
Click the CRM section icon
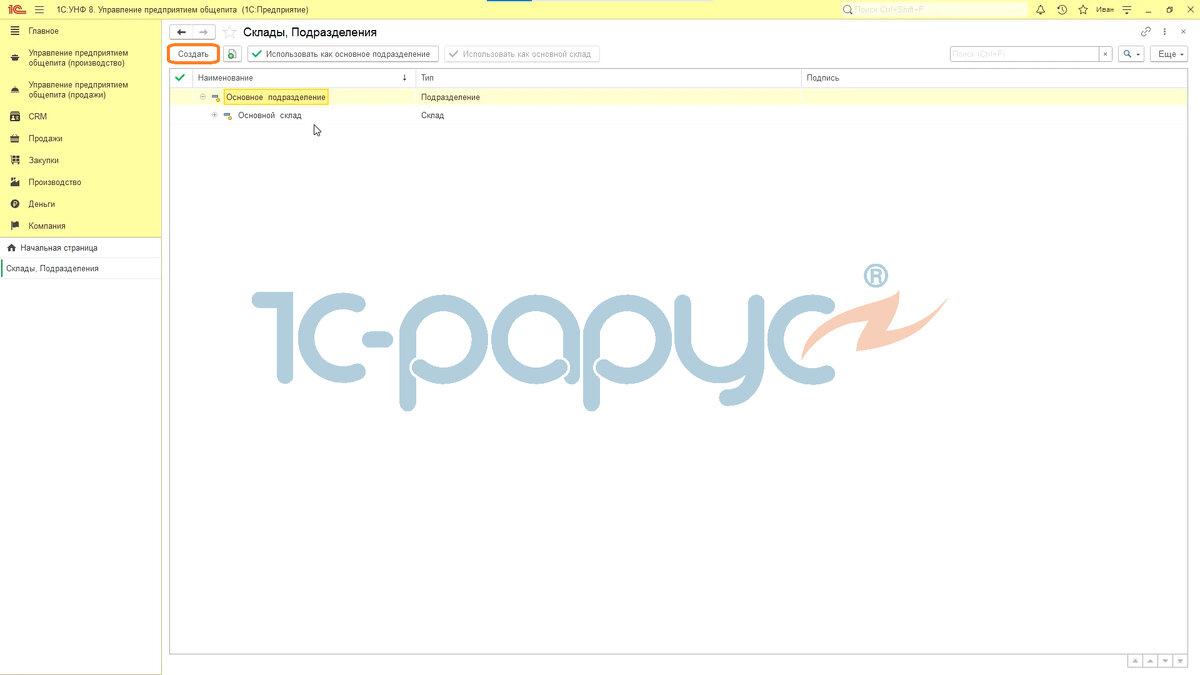pos(14,116)
